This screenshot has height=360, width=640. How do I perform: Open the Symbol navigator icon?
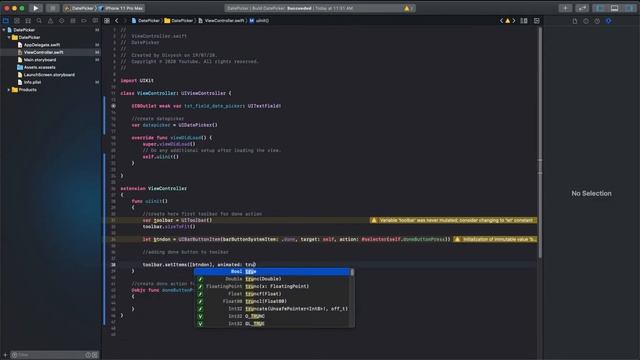point(28,20)
